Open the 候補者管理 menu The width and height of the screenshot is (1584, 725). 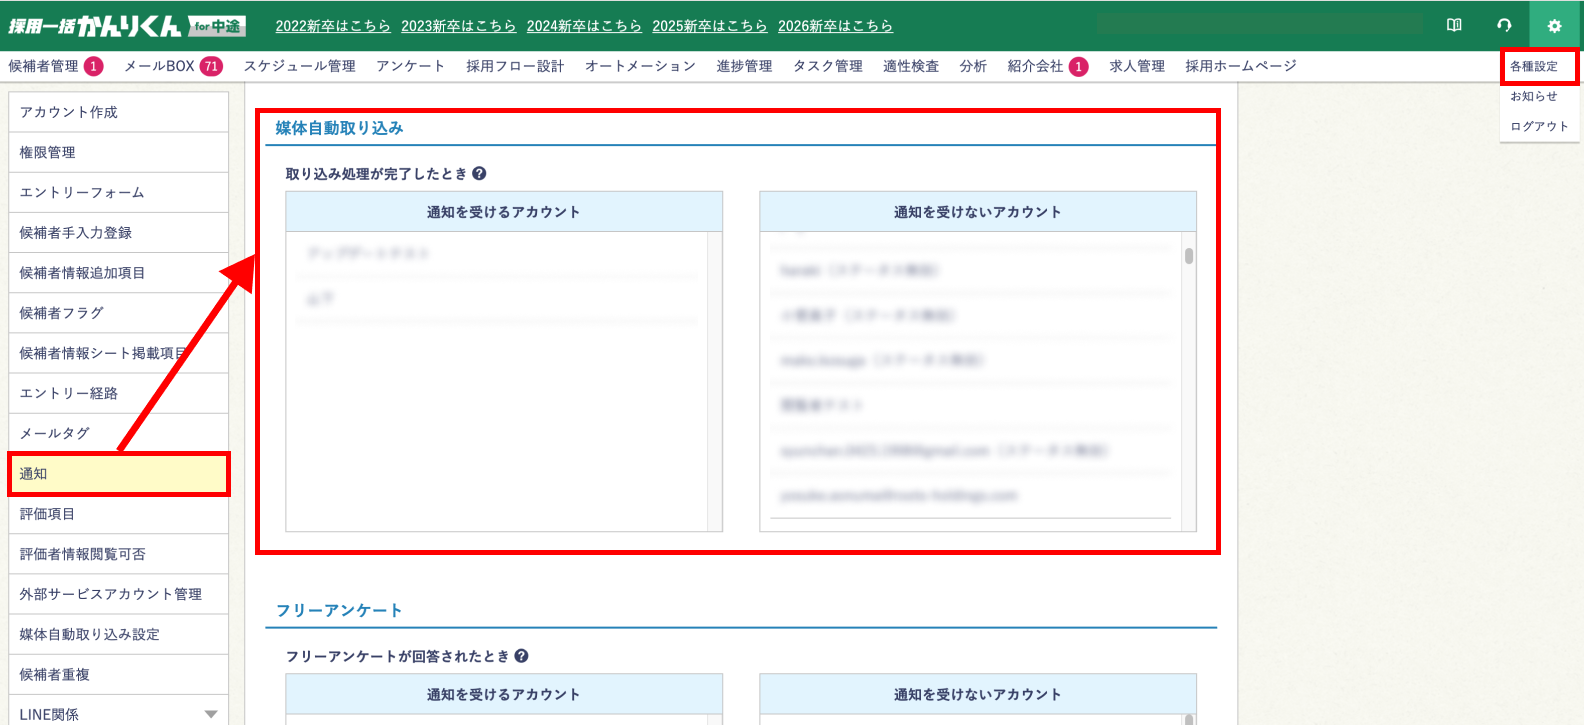click(x=43, y=66)
